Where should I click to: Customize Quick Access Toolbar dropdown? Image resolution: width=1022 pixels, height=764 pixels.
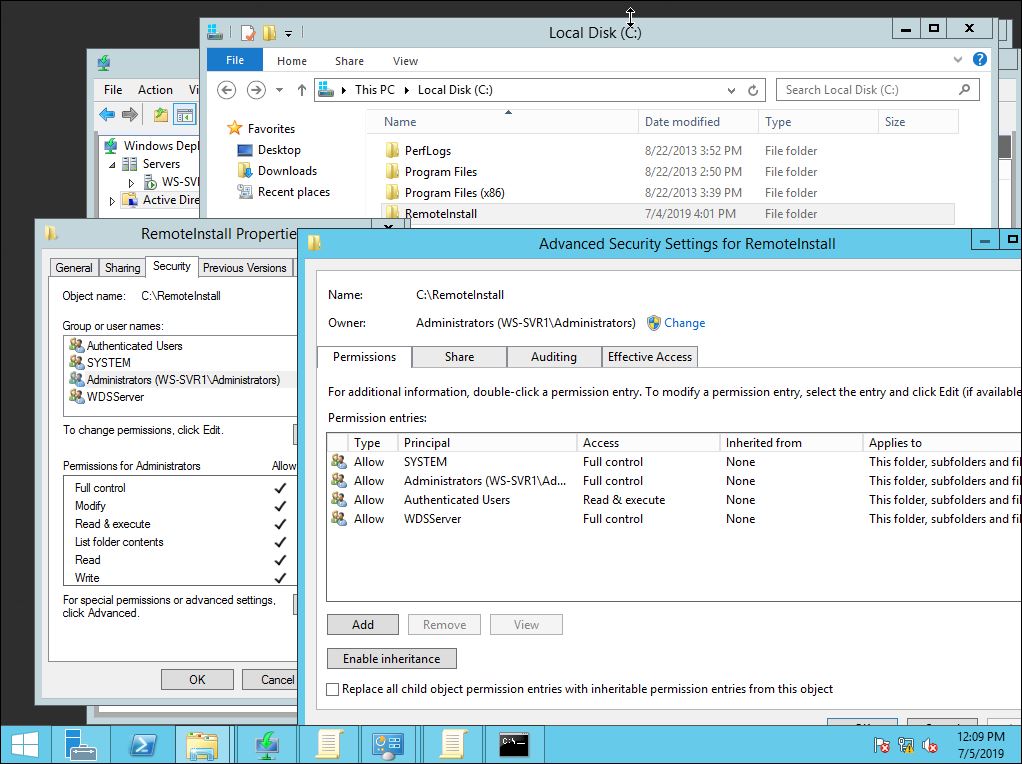point(288,33)
